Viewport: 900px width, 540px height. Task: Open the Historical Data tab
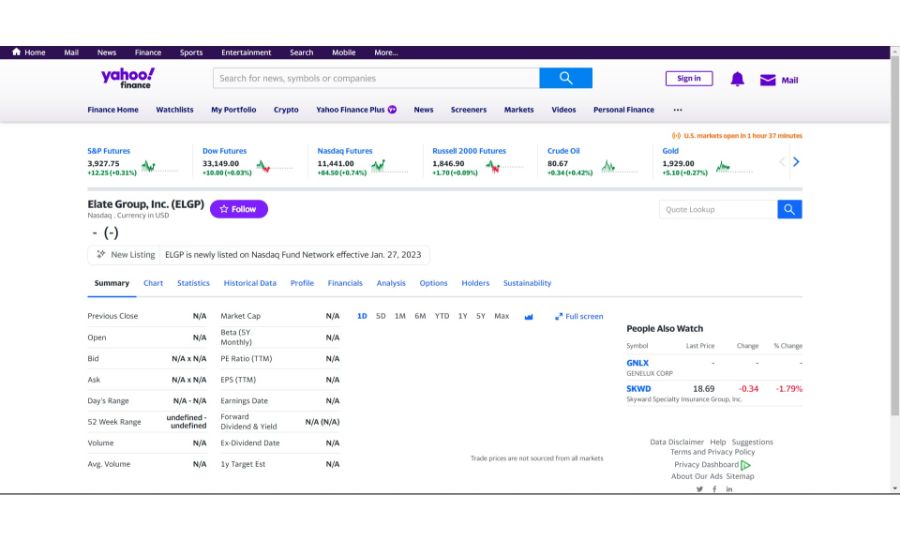point(250,283)
